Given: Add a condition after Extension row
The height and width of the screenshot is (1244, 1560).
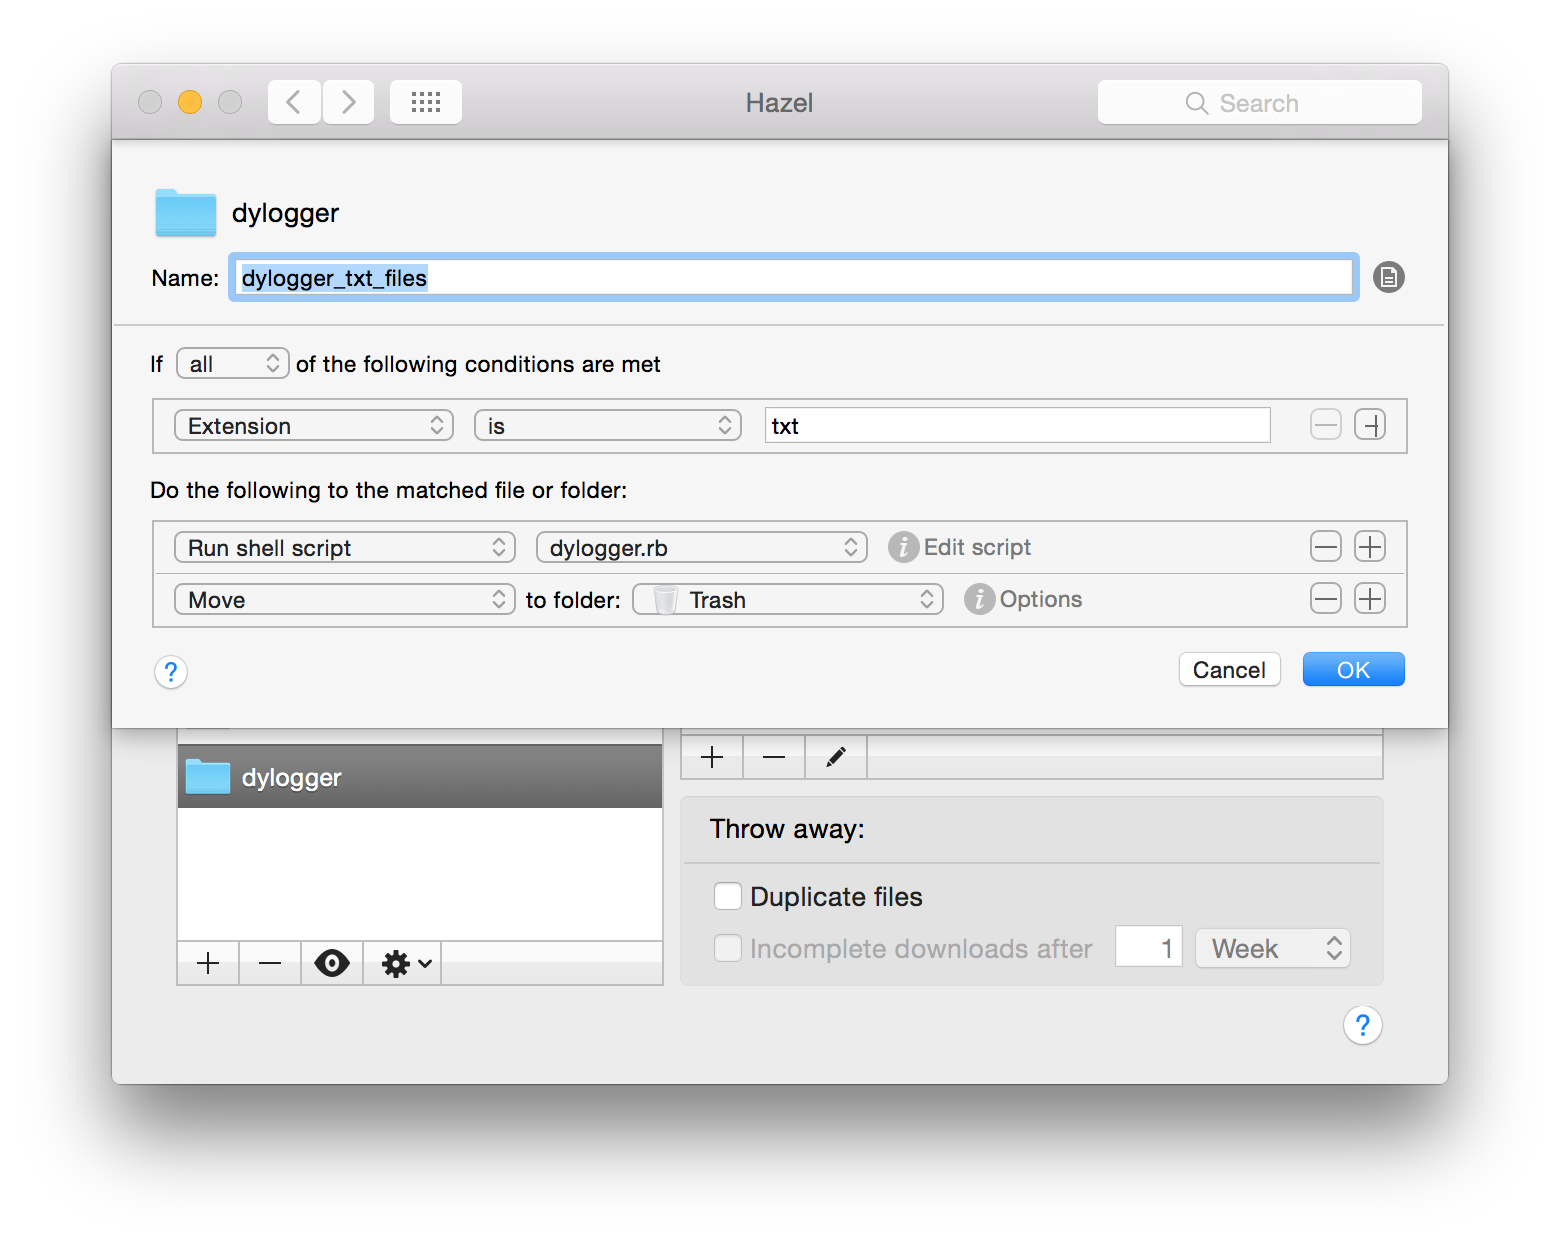Looking at the screenshot, I should [1370, 425].
